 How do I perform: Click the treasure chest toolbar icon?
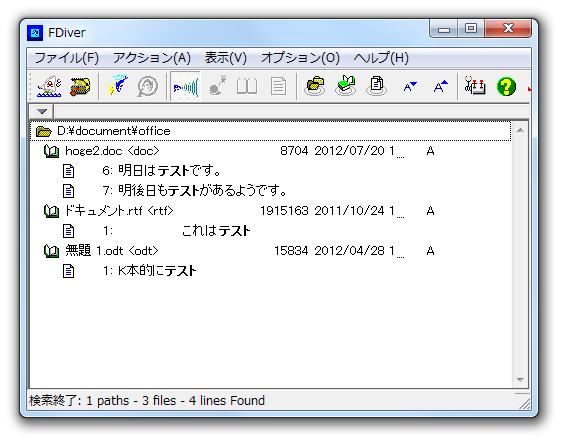[x=80, y=86]
